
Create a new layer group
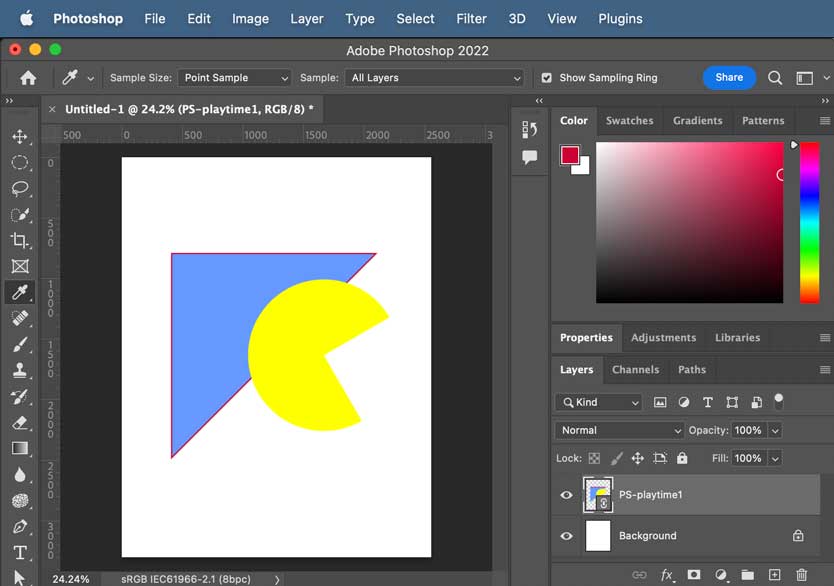pyautogui.click(x=748, y=574)
